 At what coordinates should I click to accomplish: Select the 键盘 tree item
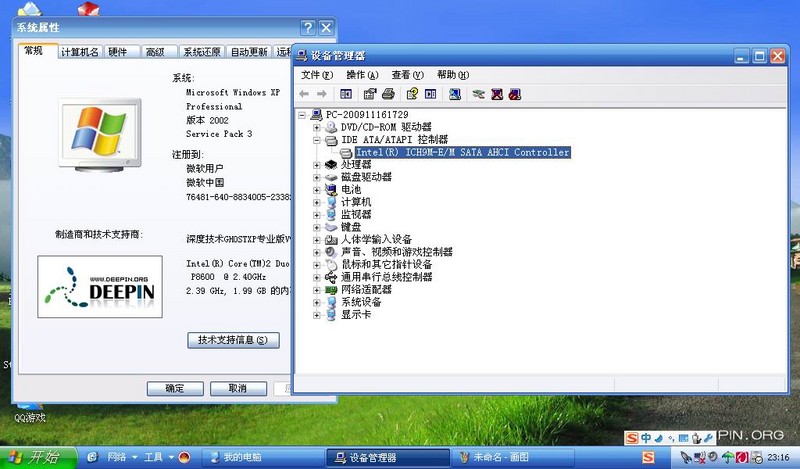(351, 227)
